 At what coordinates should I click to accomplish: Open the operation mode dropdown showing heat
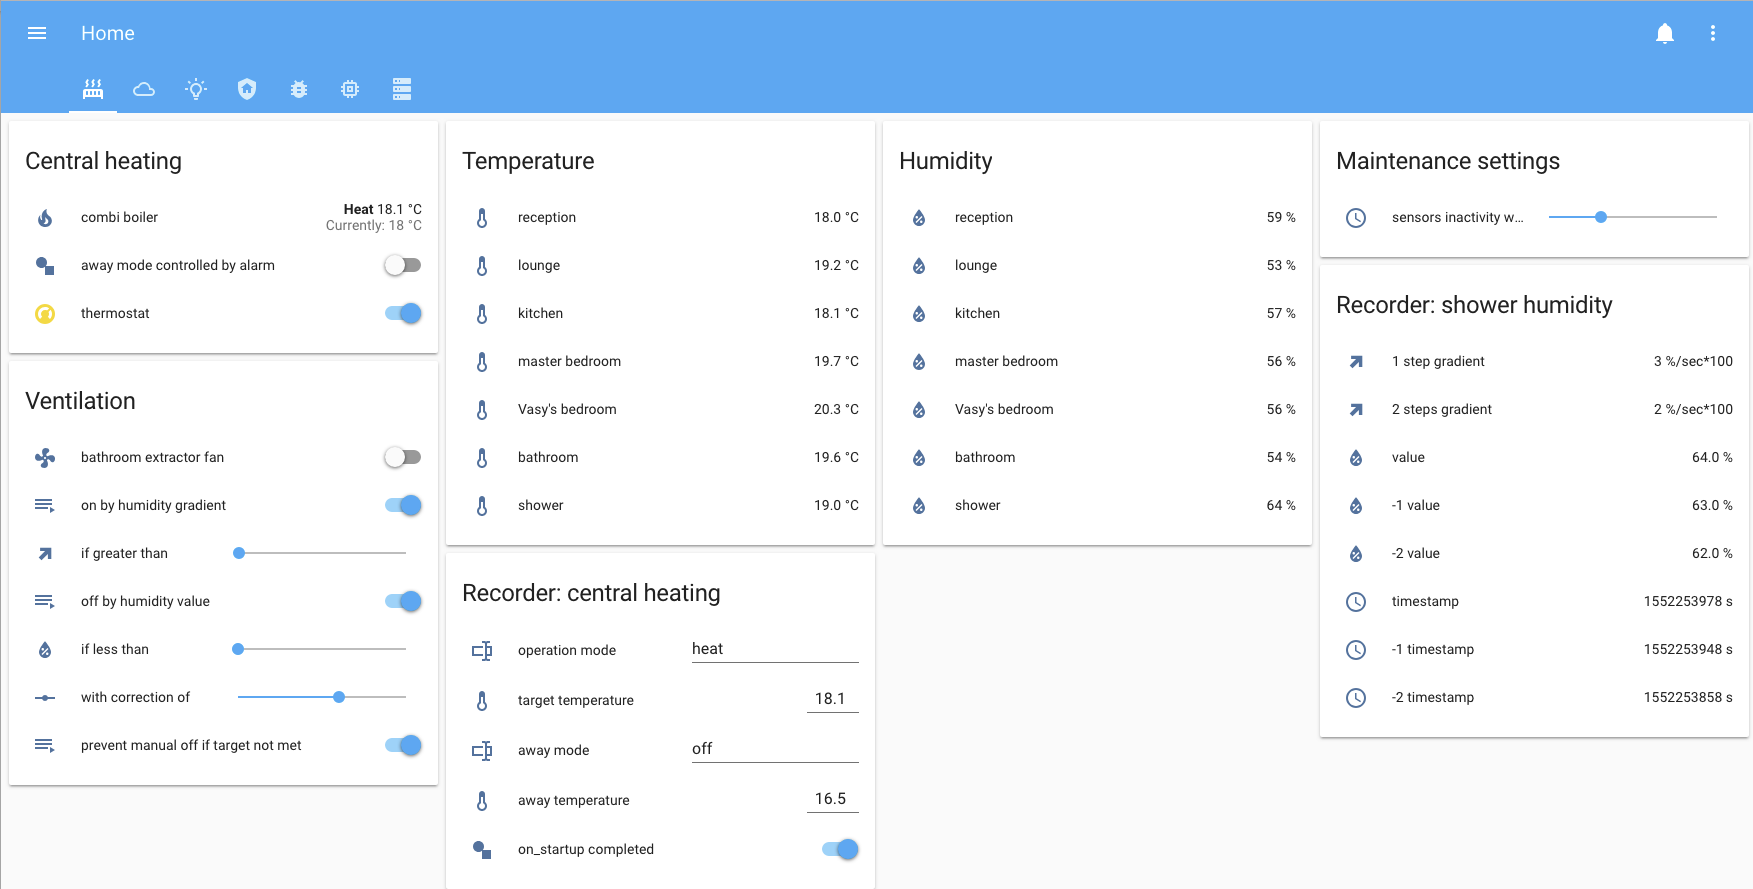(774, 648)
